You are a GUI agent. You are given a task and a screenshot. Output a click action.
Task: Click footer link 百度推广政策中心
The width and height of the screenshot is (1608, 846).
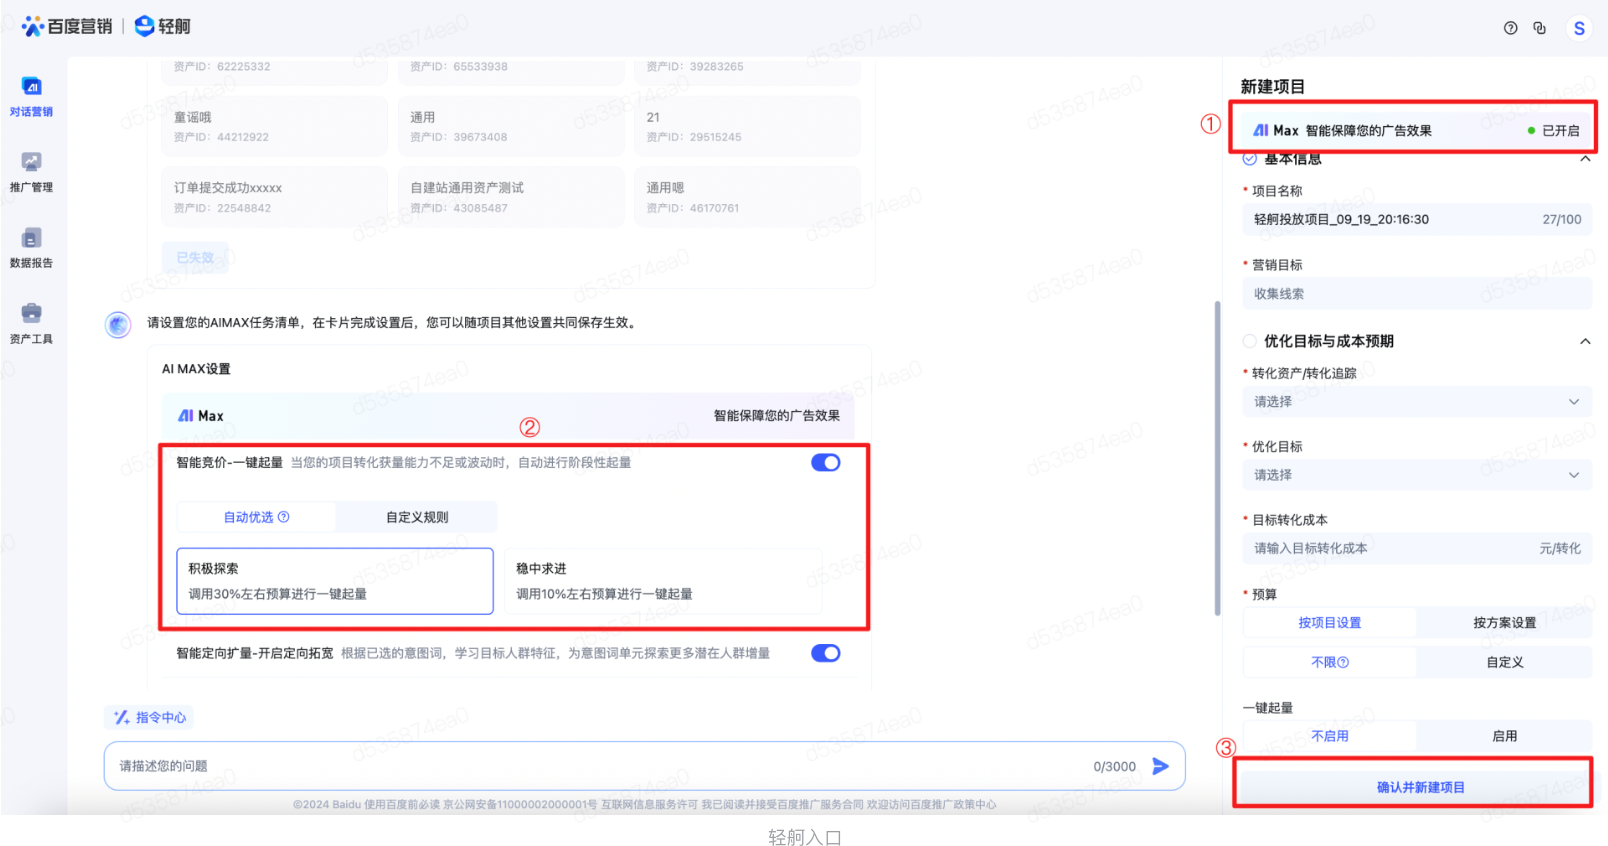pyautogui.click(x=952, y=804)
